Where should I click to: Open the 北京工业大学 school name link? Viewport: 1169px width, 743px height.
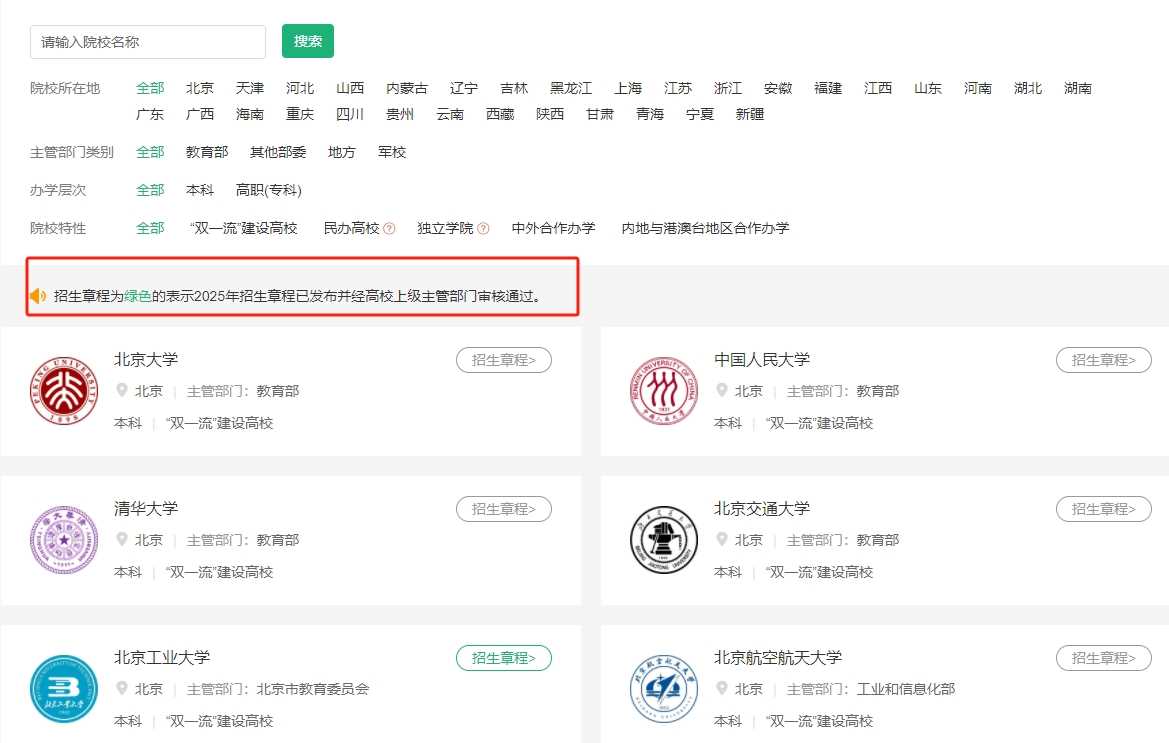coord(162,657)
